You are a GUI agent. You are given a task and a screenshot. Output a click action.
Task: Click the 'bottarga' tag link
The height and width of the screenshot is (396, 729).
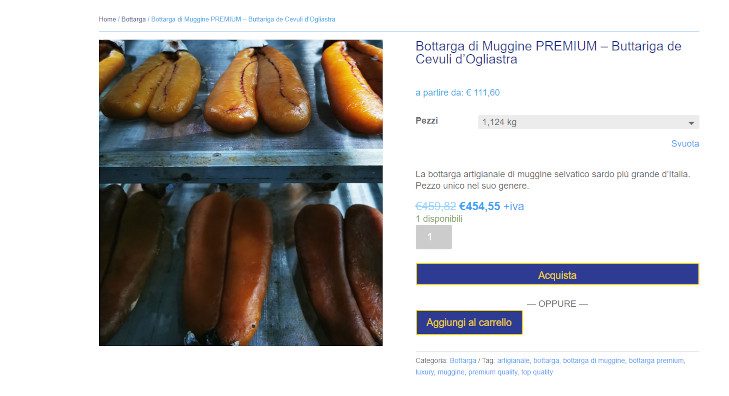[x=546, y=361]
